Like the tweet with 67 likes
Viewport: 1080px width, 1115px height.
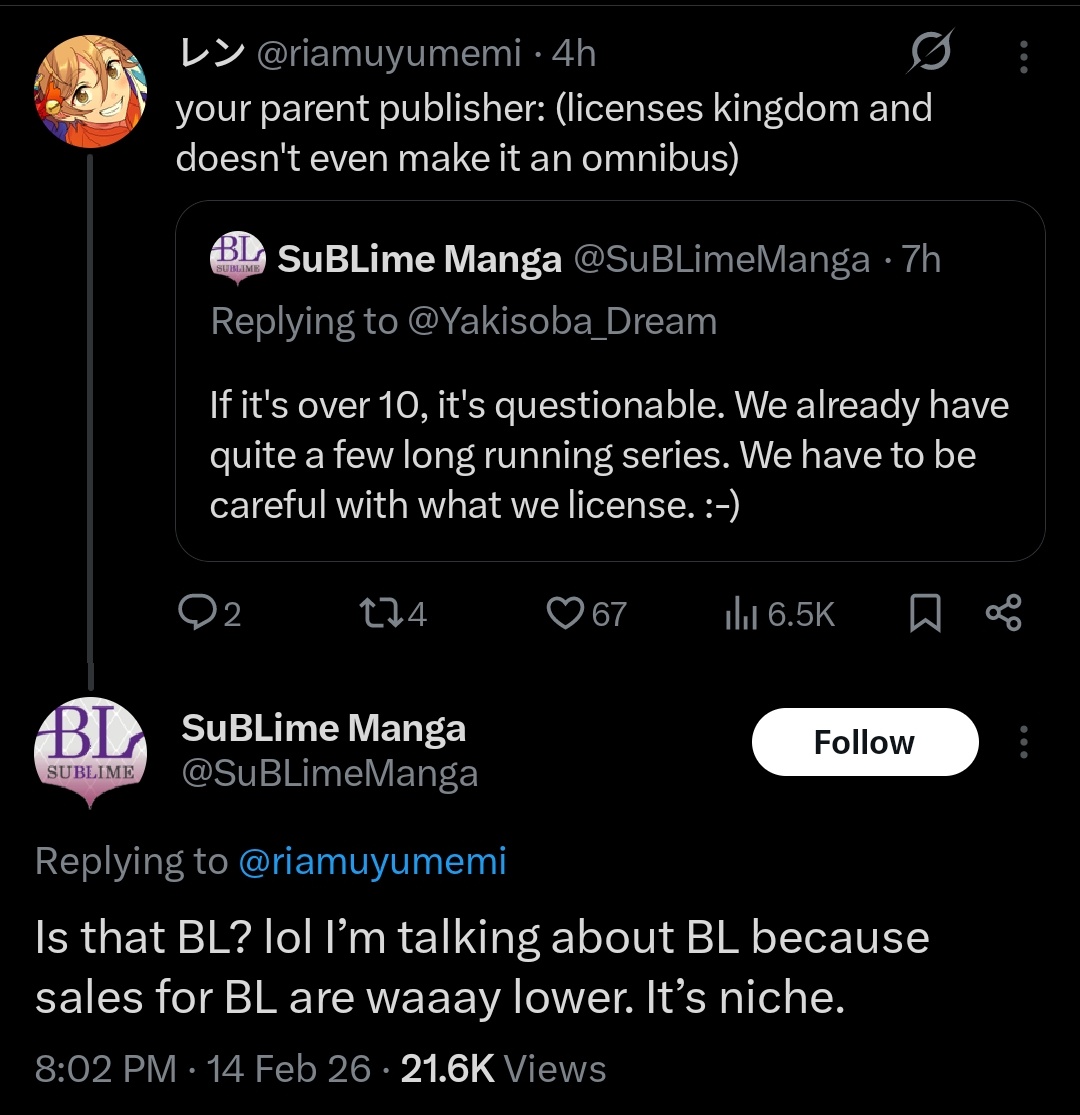click(x=566, y=612)
